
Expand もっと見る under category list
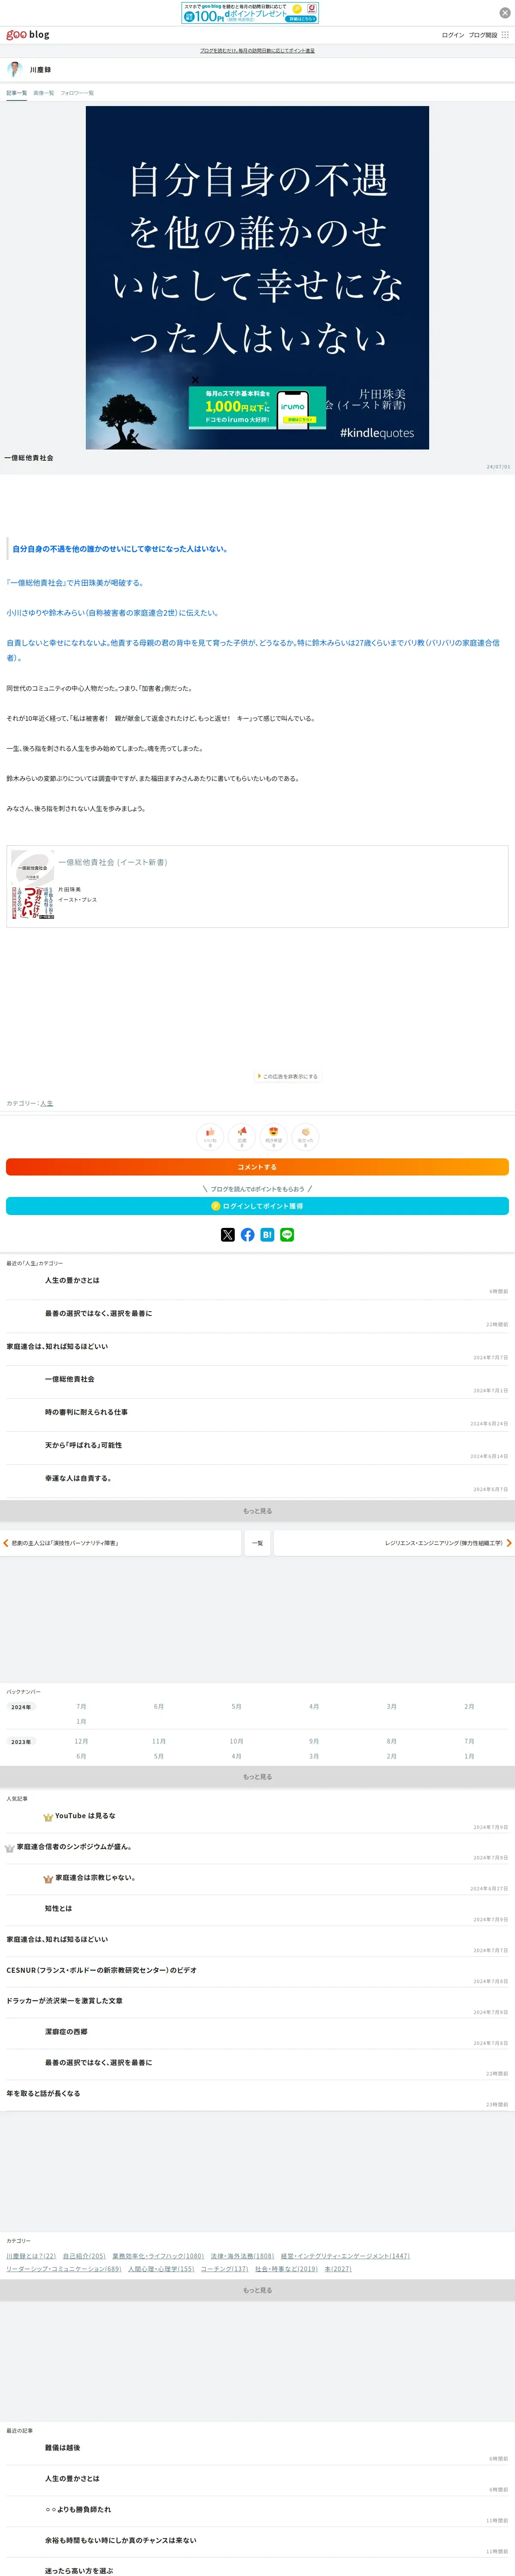[257, 2290]
